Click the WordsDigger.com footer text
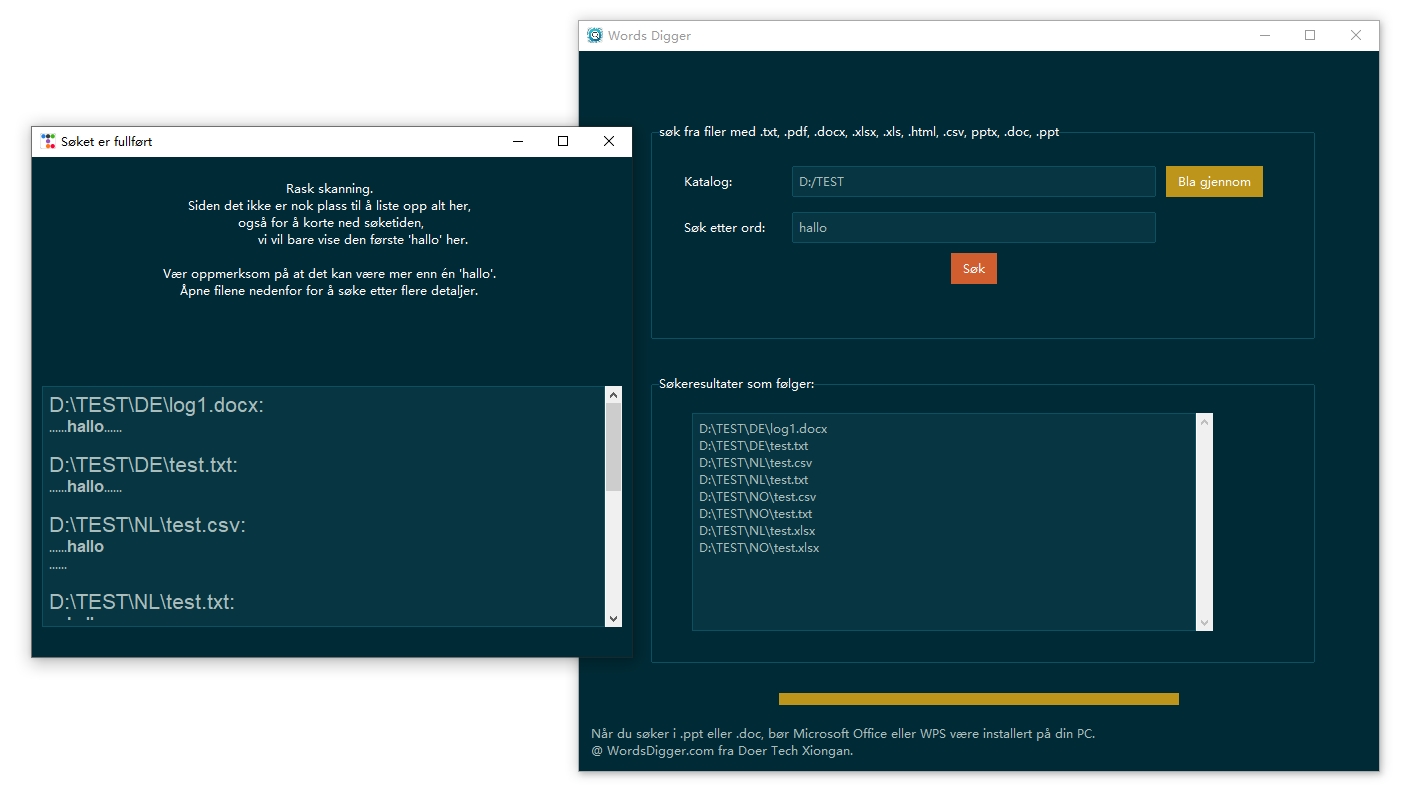The width and height of the screenshot is (1411, 807). (x=722, y=751)
